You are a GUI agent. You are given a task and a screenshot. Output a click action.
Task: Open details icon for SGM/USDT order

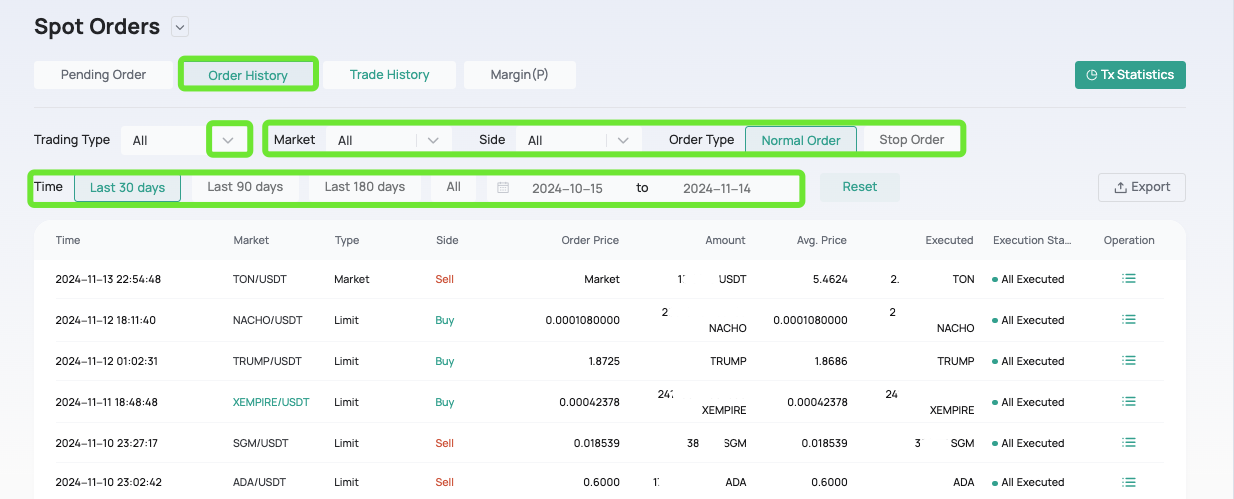click(x=1129, y=443)
